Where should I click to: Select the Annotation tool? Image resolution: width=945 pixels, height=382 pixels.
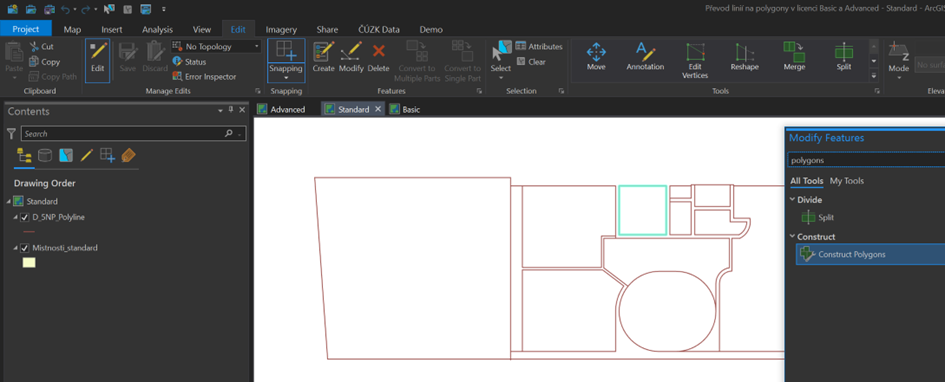pos(645,57)
